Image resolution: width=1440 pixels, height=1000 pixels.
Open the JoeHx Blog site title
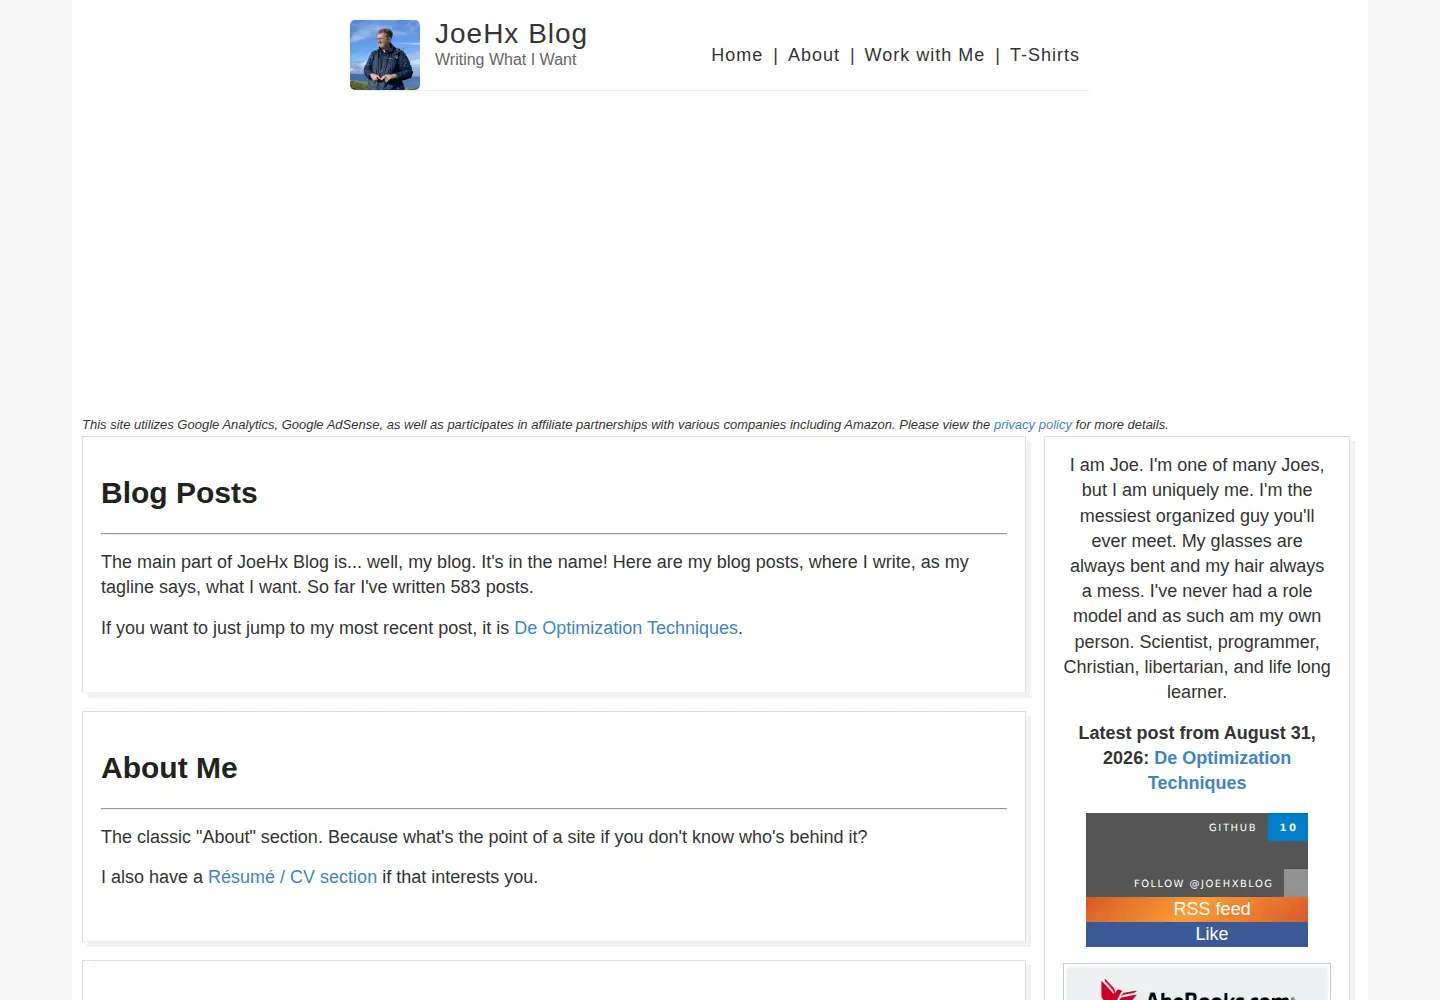coord(511,34)
